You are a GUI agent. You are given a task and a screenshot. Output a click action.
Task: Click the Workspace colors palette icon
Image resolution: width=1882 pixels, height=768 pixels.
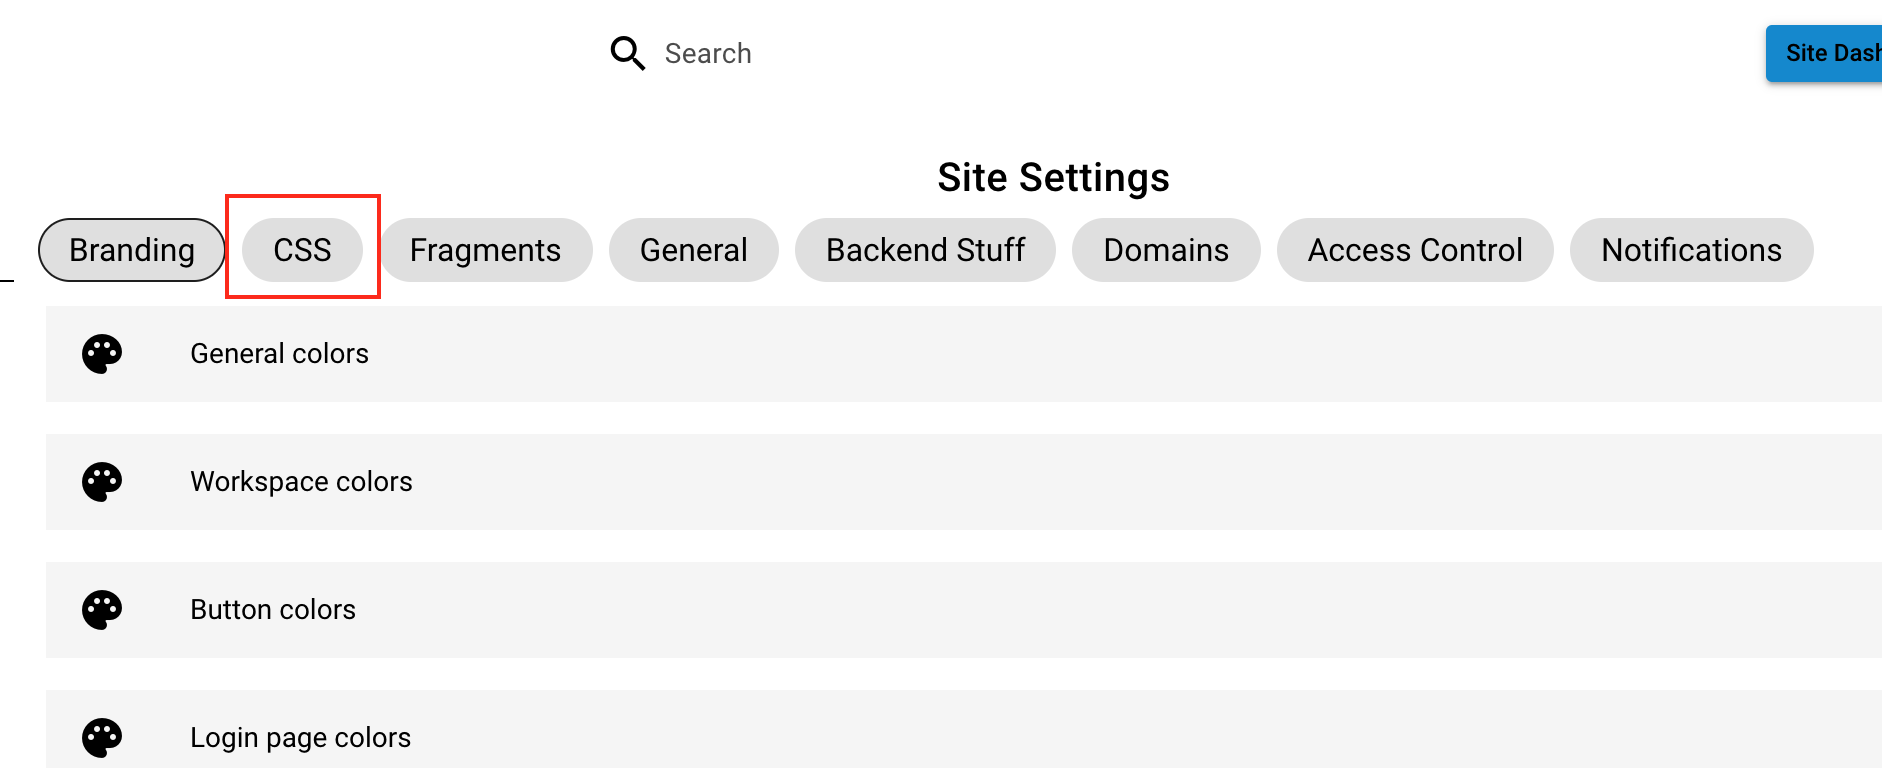102,482
